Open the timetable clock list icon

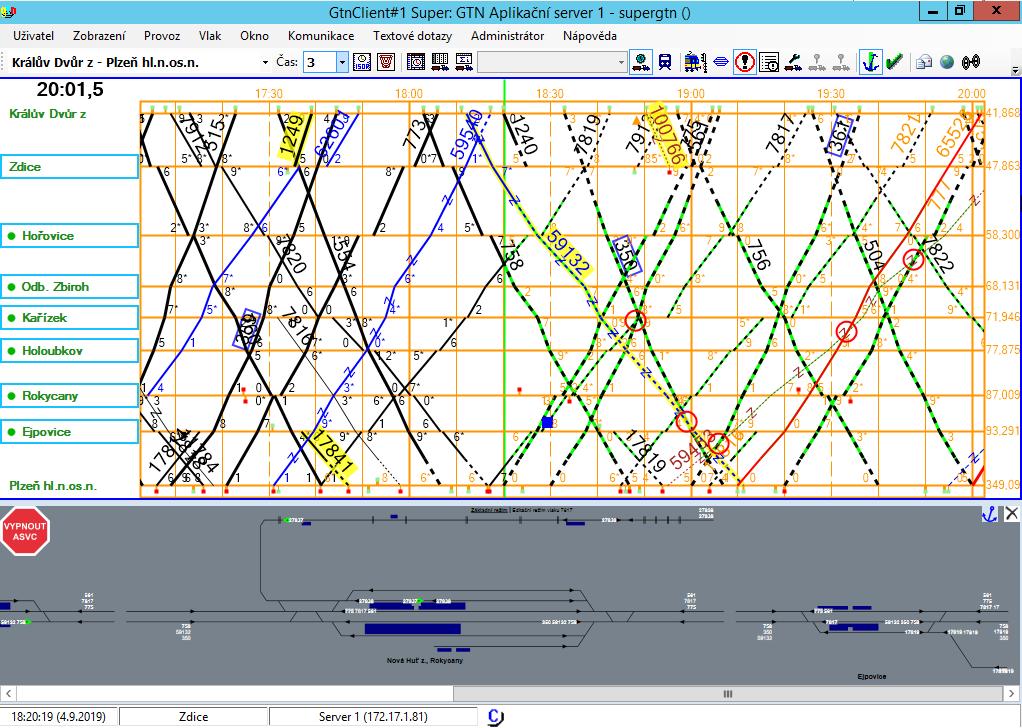pyautogui.click(x=416, y=62)
